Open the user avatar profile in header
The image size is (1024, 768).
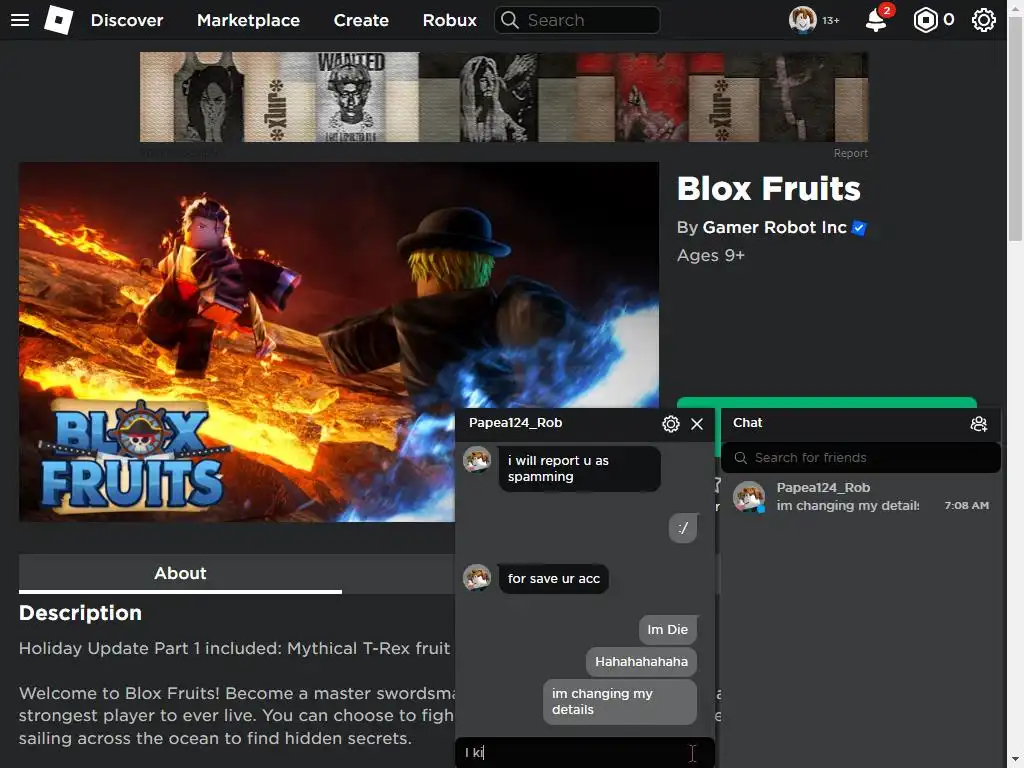point(803,20)
